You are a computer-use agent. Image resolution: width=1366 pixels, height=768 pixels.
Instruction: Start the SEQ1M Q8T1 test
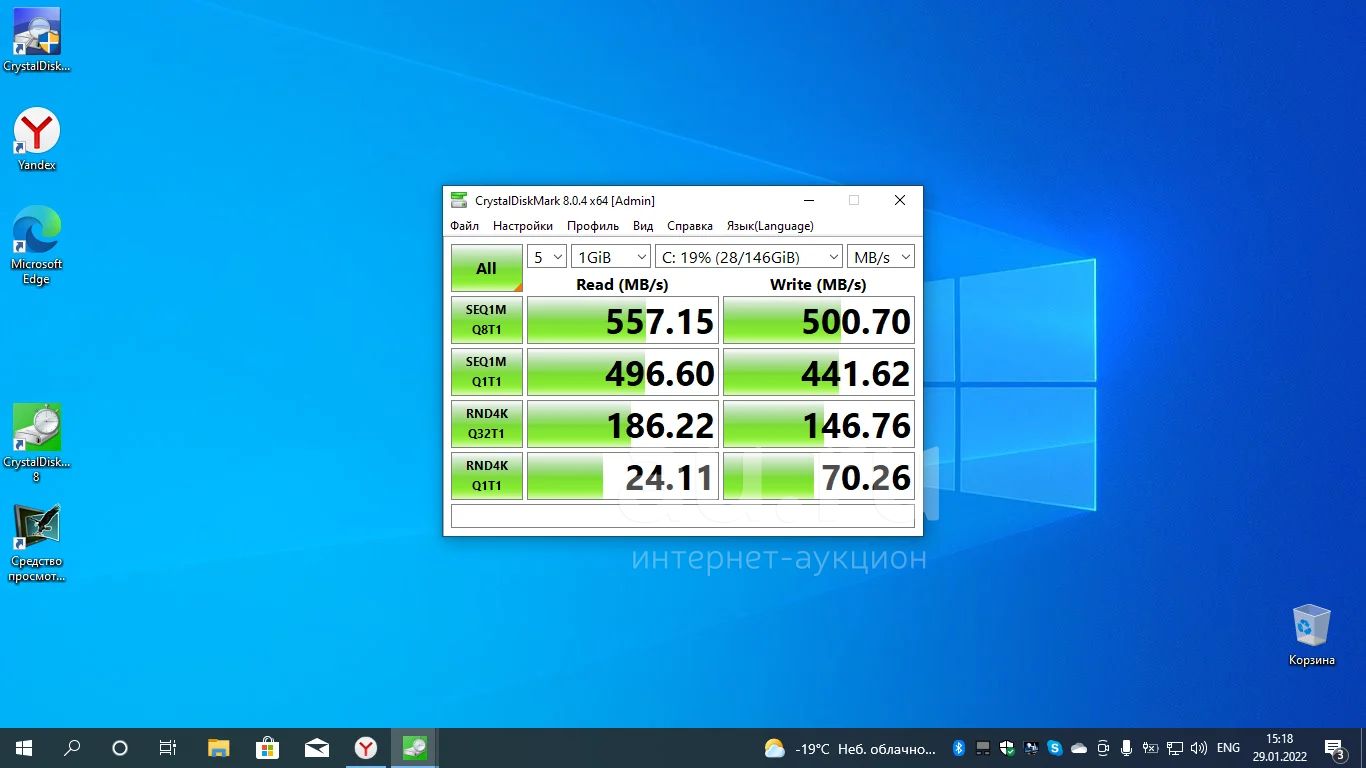click(x=486, y=320)
